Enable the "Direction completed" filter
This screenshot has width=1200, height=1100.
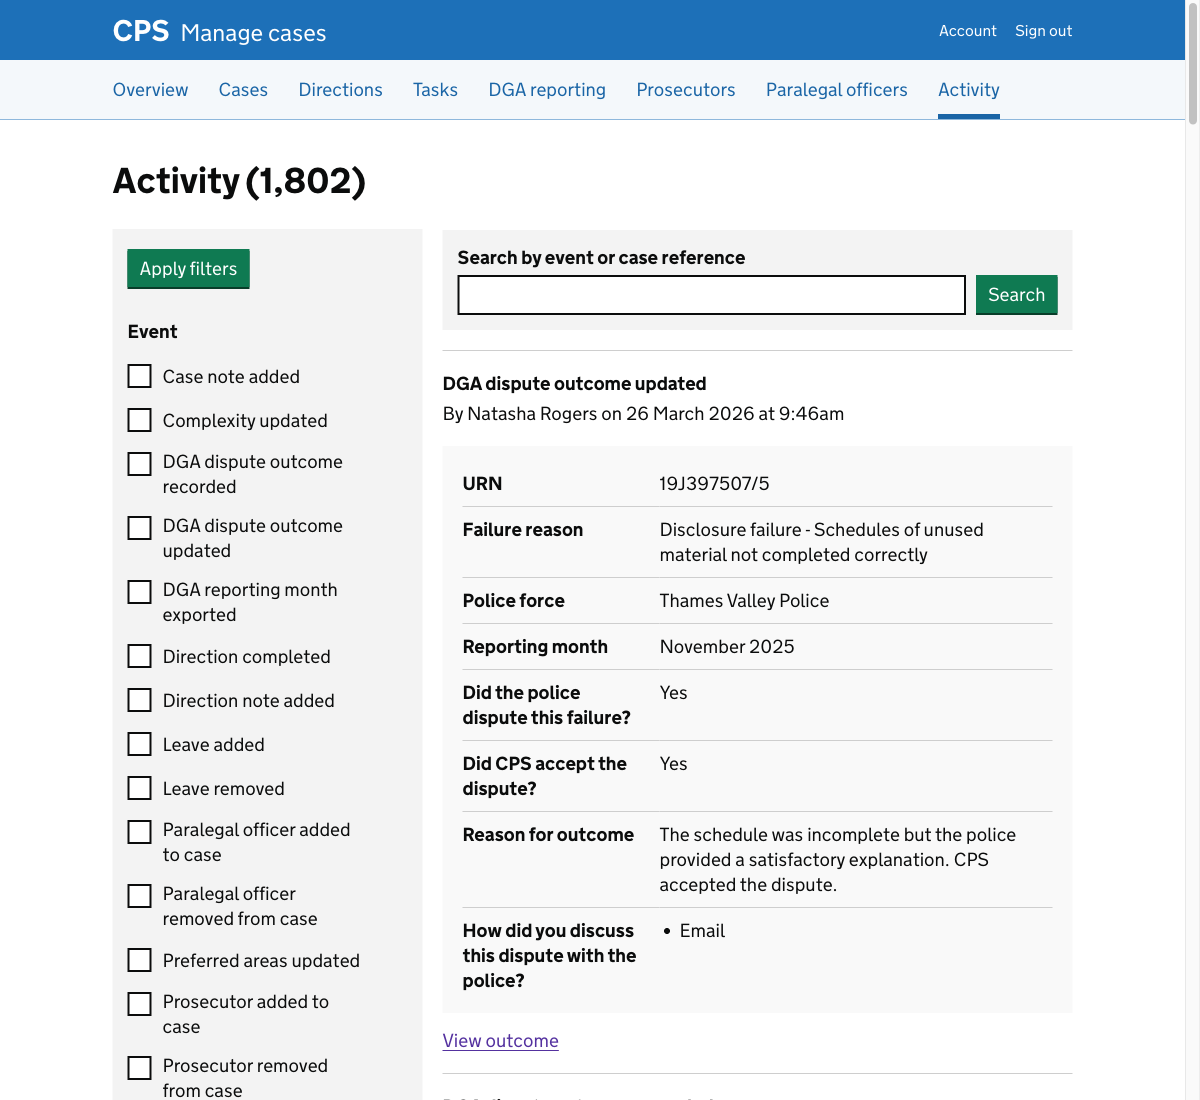pyautogui.click(x=139, y=655)
